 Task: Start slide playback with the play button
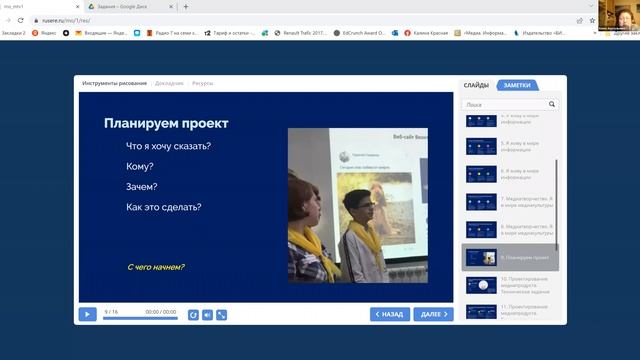click(x=87, y=314)
